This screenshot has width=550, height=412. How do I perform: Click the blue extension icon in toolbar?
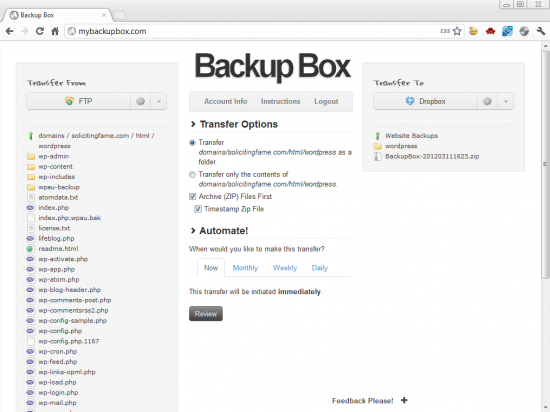tap(507, 31)
